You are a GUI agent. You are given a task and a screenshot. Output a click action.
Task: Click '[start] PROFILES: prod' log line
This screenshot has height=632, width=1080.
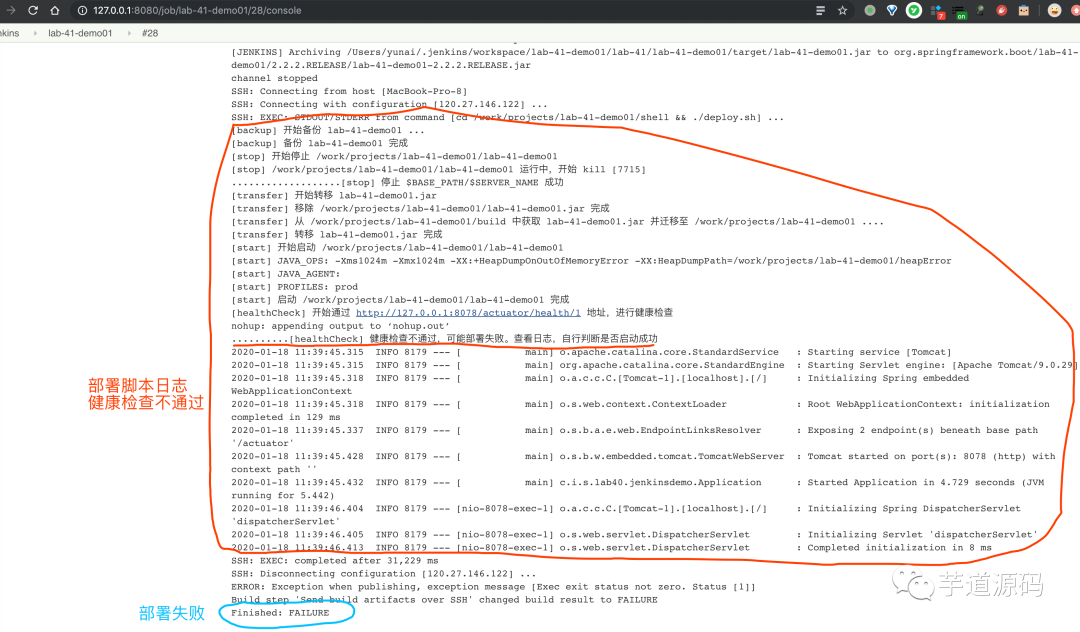(295, 286)
